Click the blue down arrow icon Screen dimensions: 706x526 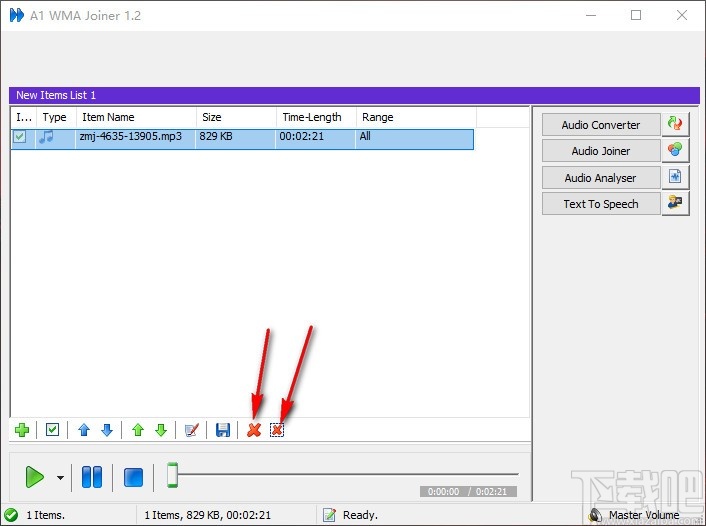click(107, 430)
